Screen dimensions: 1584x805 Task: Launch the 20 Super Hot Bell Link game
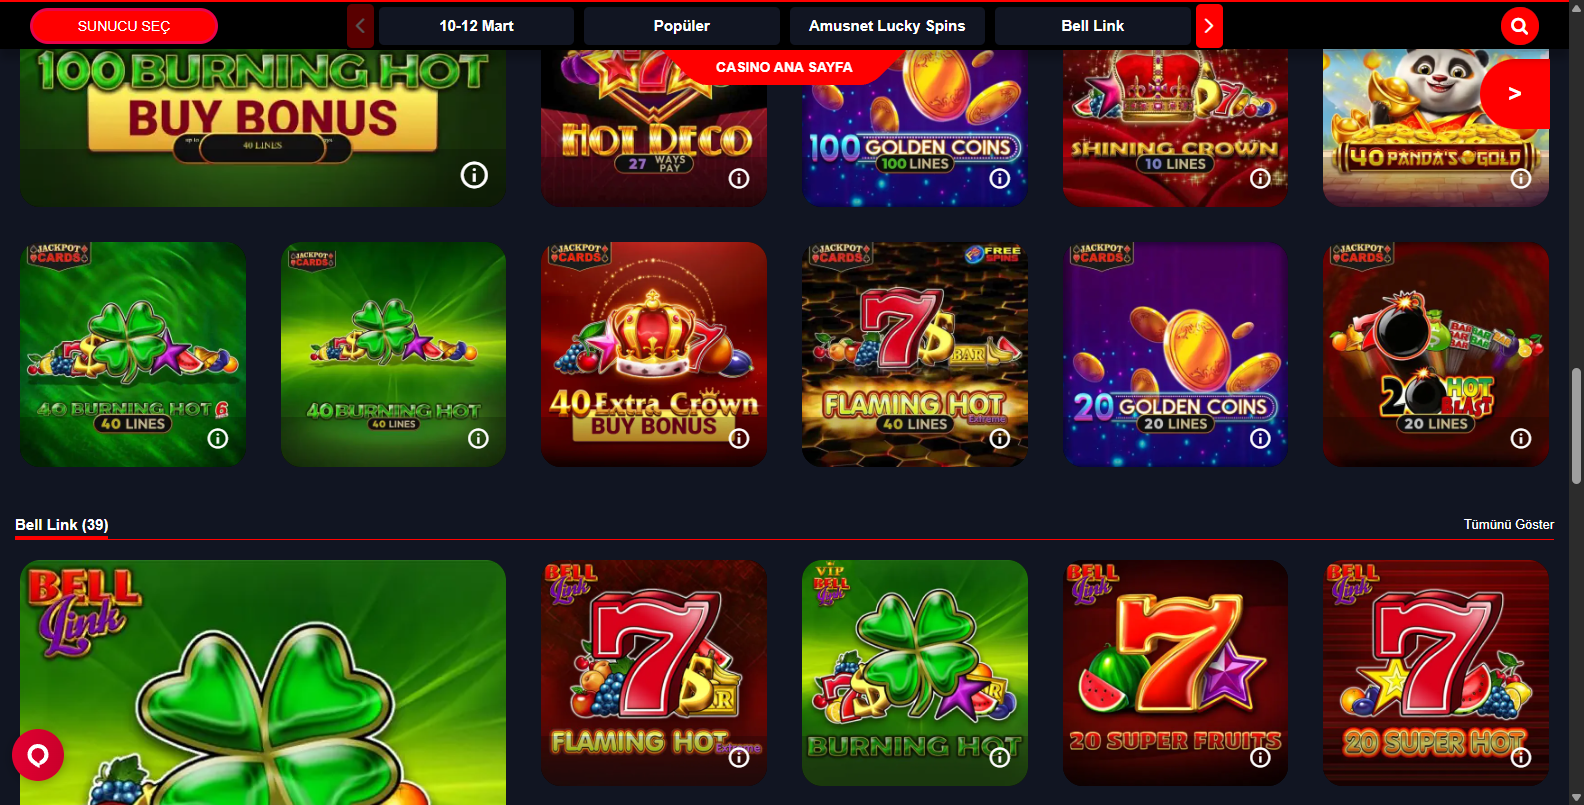[1436, 673]
